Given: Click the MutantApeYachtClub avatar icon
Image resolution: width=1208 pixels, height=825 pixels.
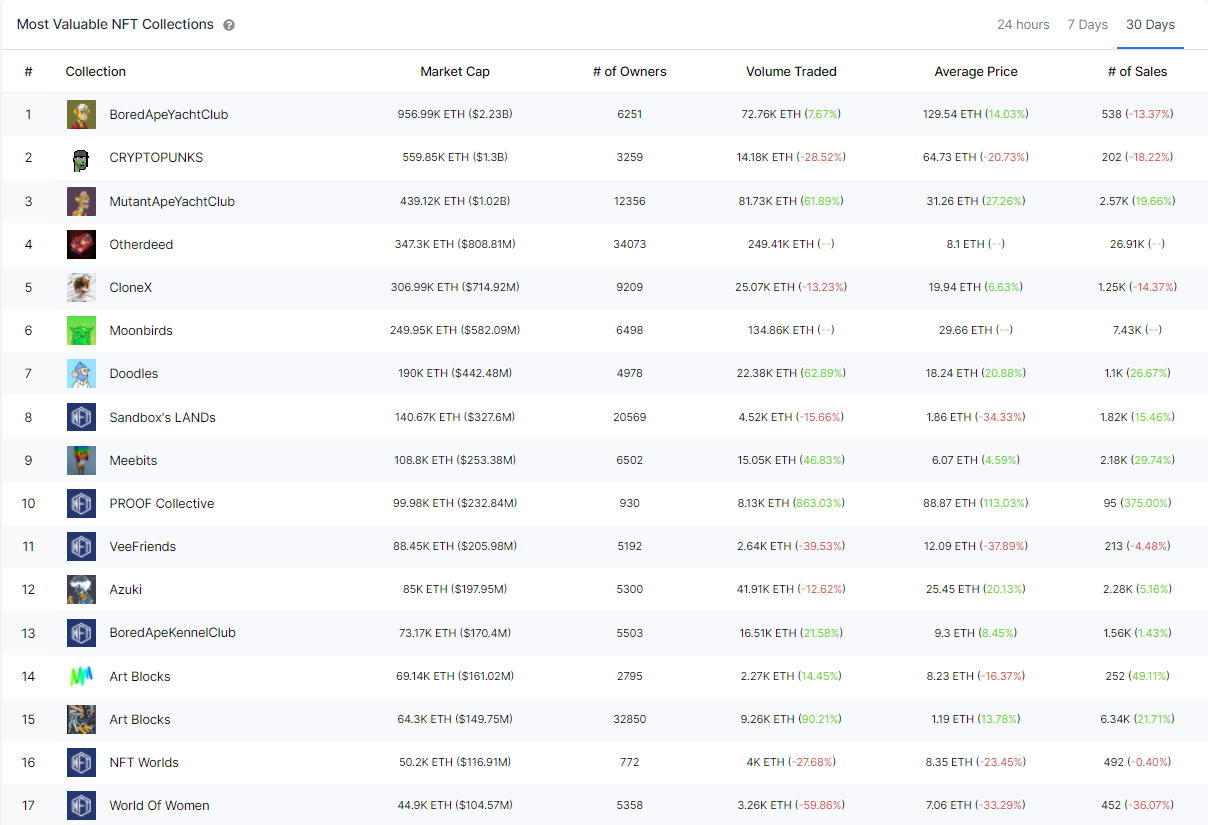Looking at the screenshot, I should point(81,201).
